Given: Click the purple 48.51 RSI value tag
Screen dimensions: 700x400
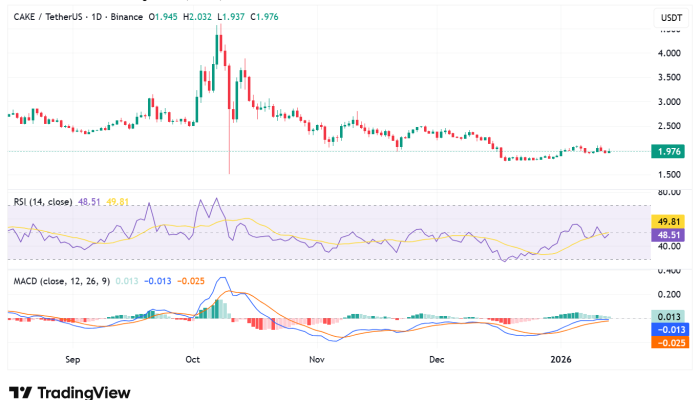Looking at the screenshot, I should (x=665, y=234).
